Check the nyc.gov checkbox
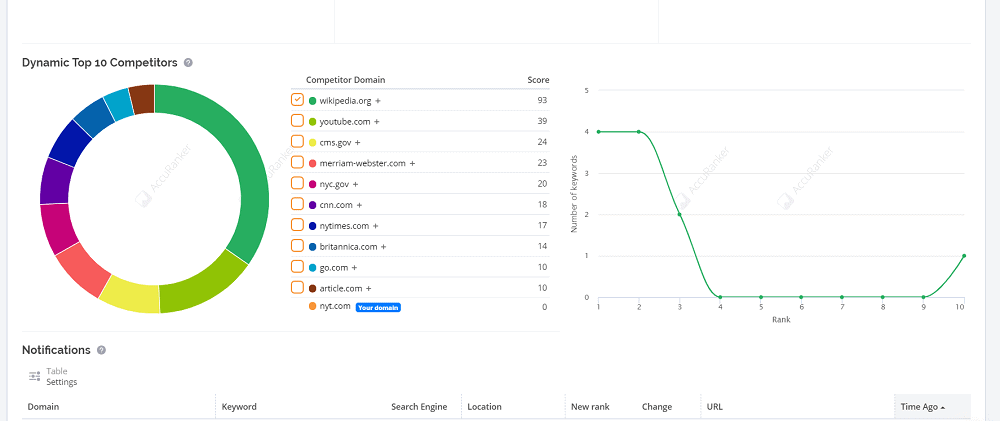The height and width of the screenshot is (421, 1000). (x=297, y=183)
